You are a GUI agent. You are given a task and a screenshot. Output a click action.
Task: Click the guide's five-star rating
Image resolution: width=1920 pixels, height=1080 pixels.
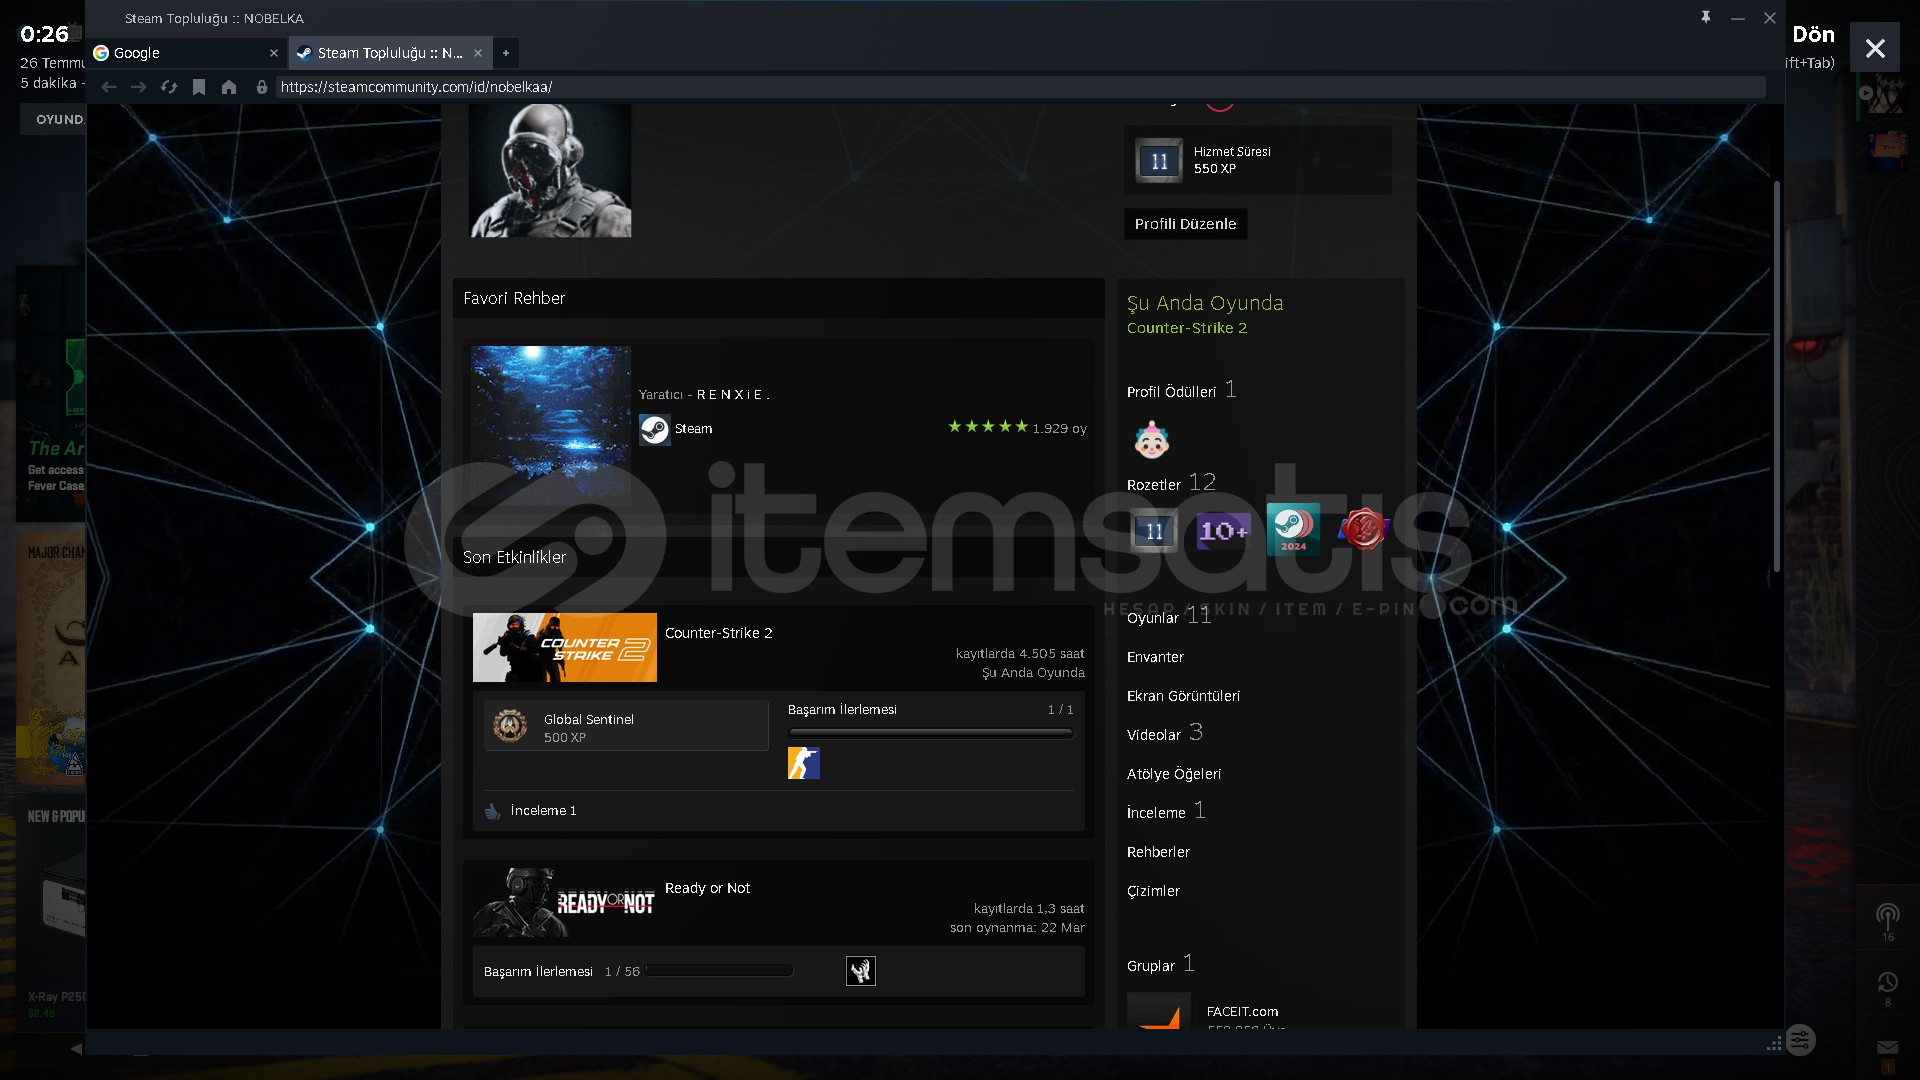click(x=987, y=427)
